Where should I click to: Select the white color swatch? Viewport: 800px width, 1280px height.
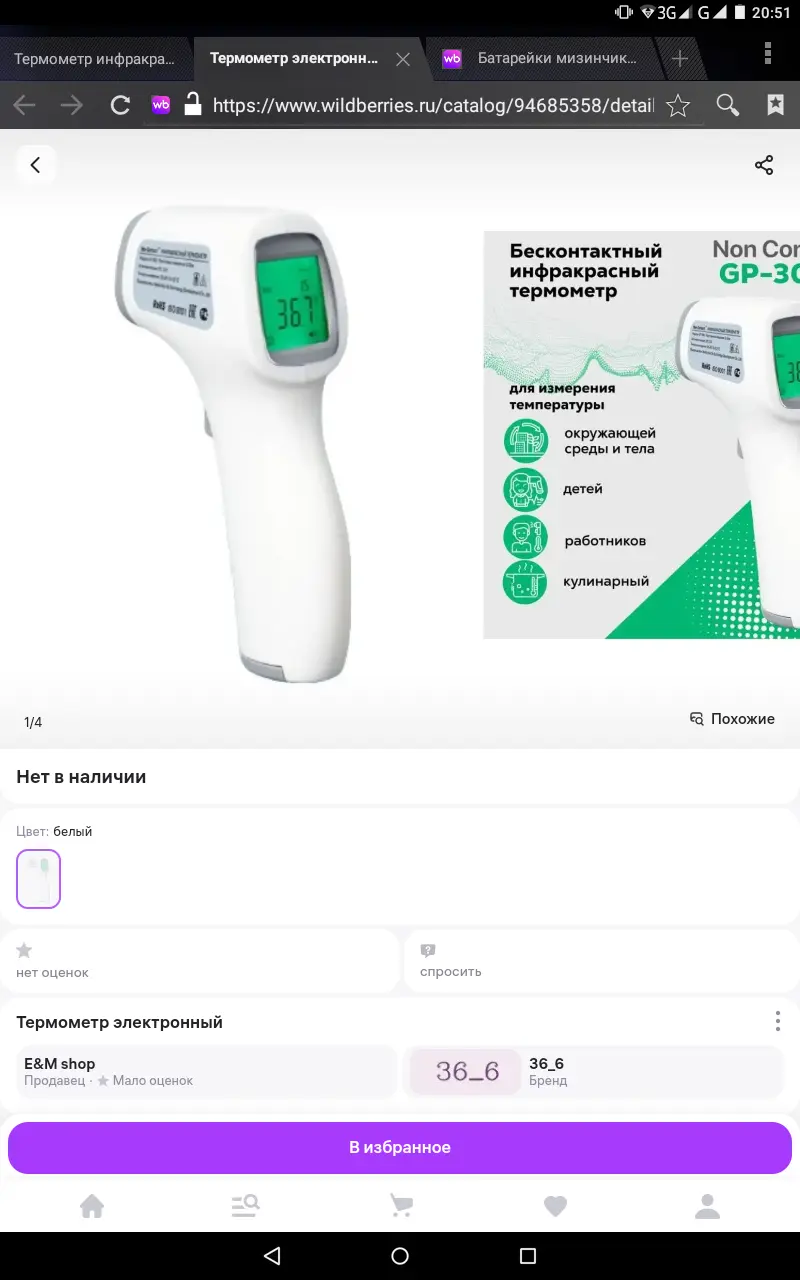coord(39,879)
